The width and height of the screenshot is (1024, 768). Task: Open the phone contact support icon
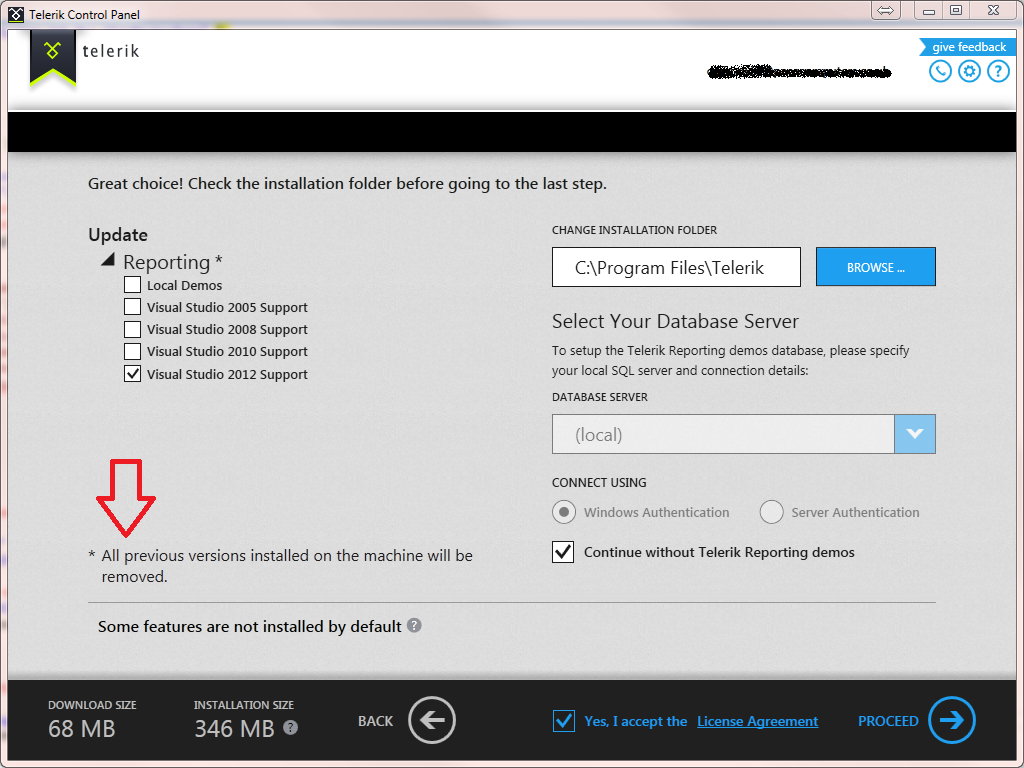point(940,71)
